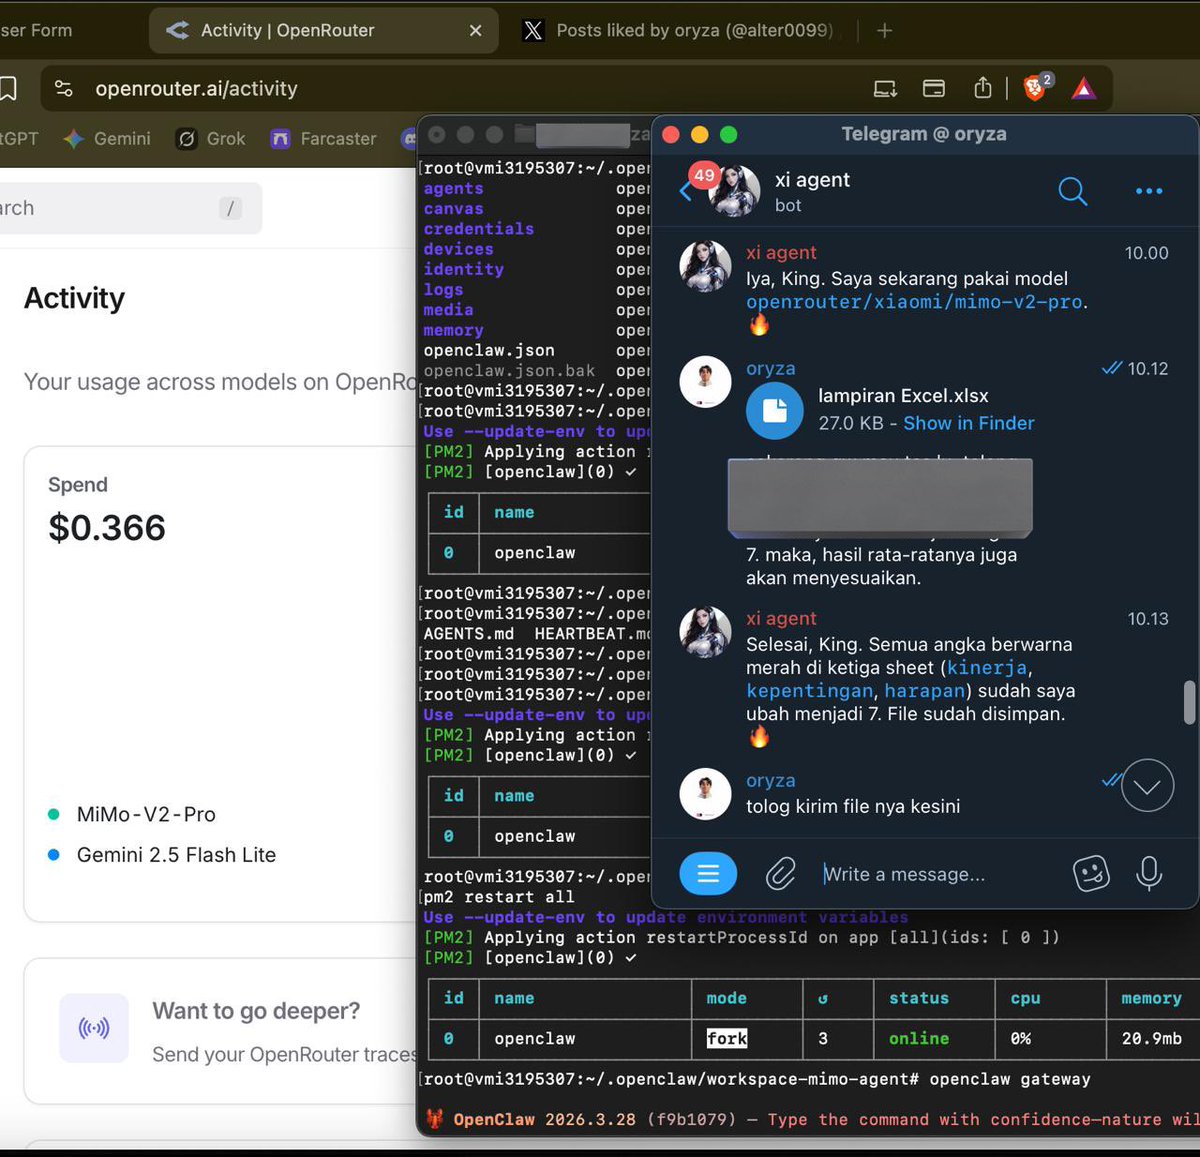
Task: Open the Grok bookmark
Action: (x=211, y=139)
